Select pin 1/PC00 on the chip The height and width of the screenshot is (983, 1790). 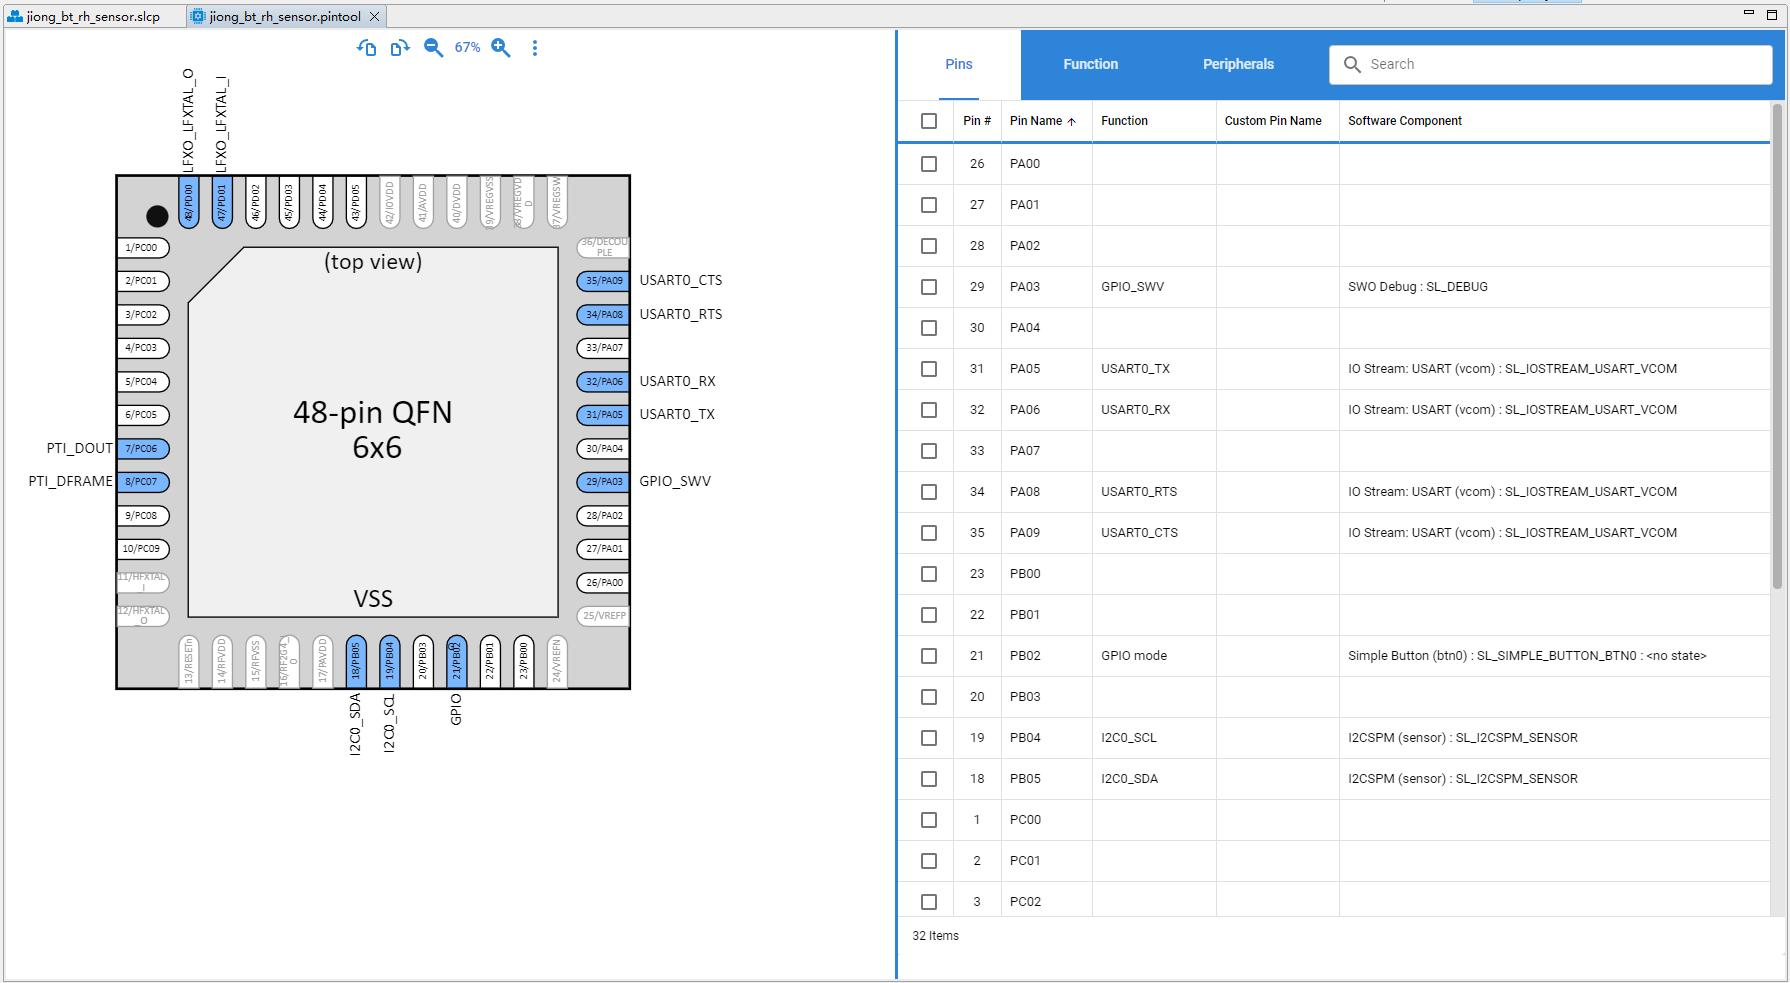coord(142,248)
